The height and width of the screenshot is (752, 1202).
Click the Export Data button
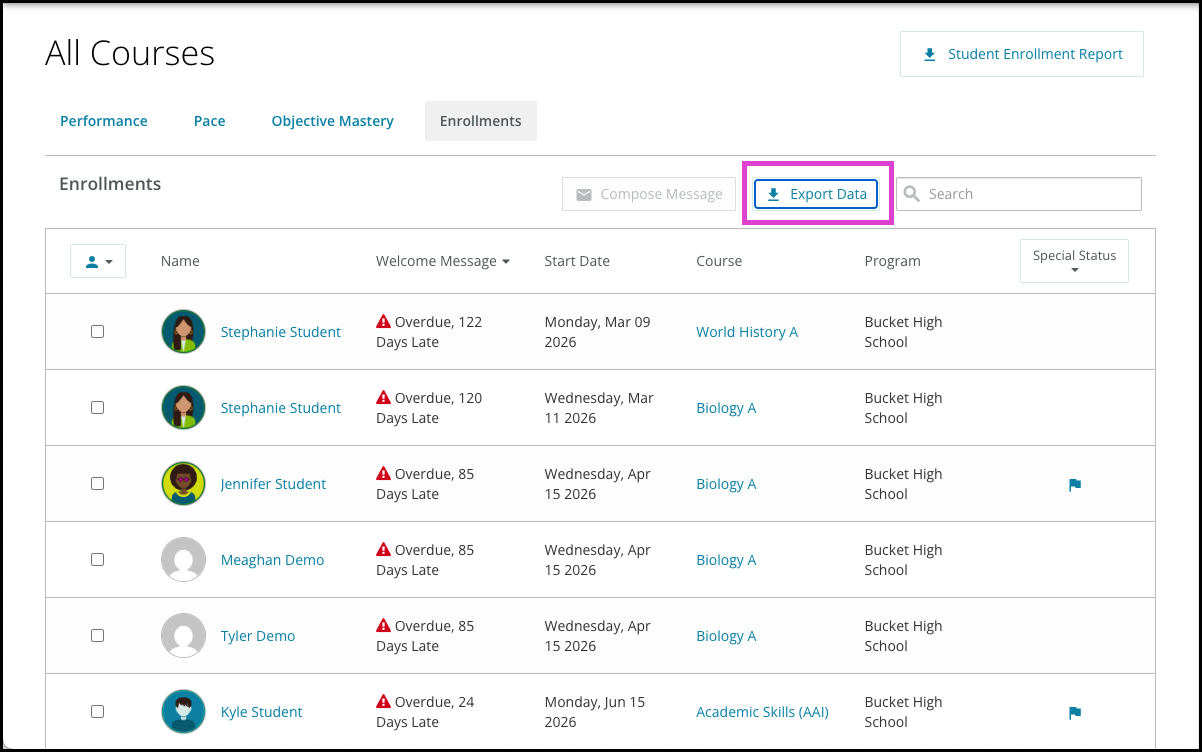pyautogui.click(x=816, y=194)
